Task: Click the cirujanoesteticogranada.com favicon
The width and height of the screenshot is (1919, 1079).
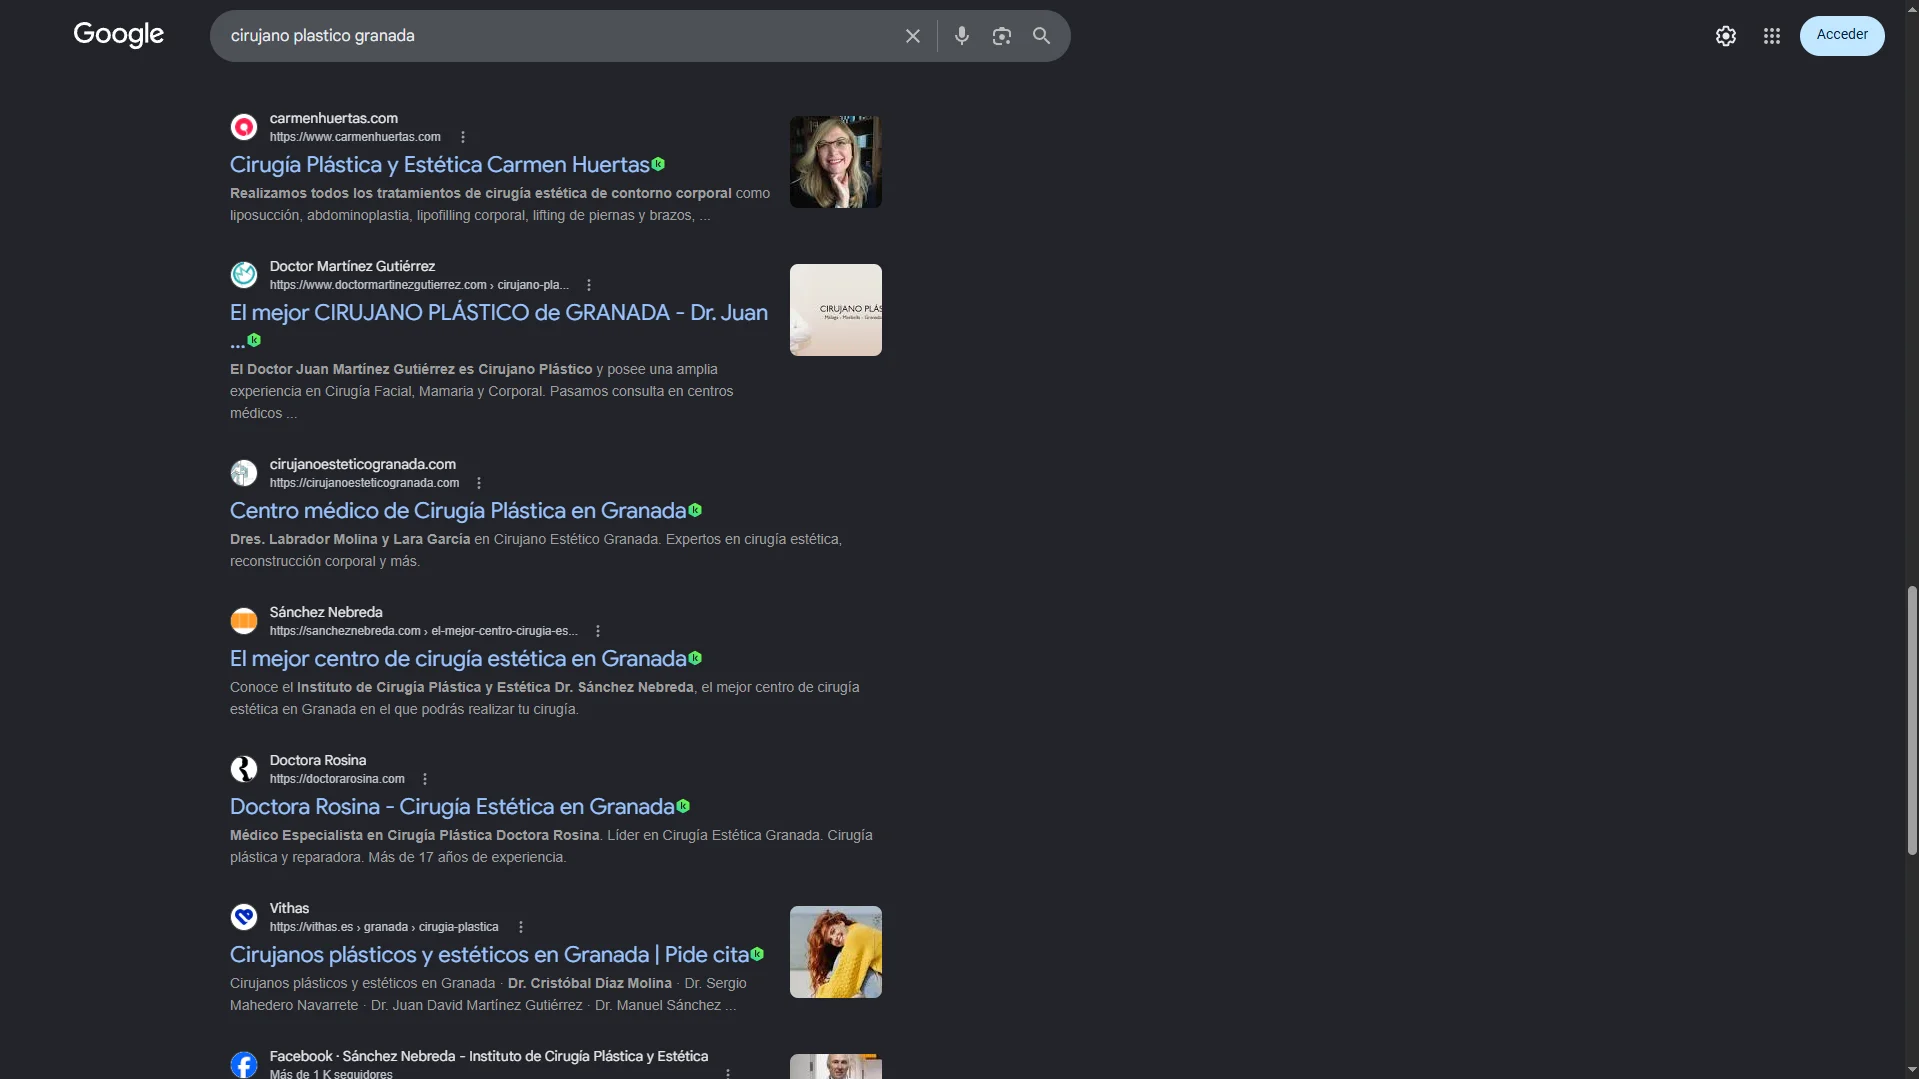Action: [244, 472]
